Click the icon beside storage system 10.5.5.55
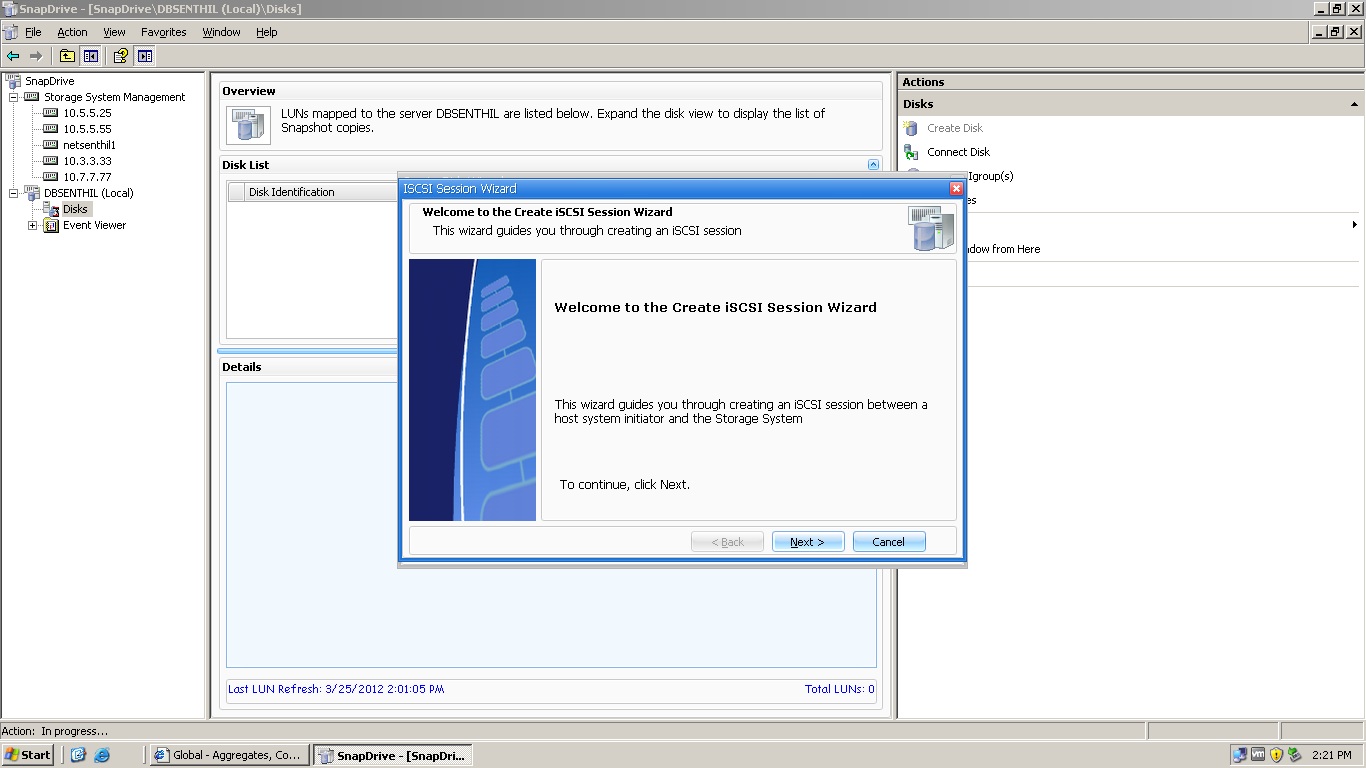This screenshot has width=1366, height=768. [51, 129]
